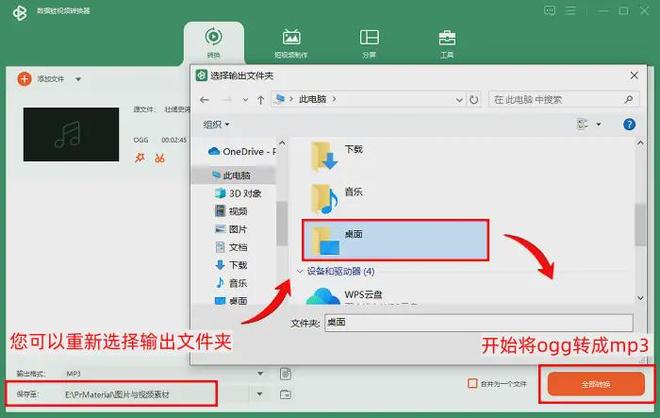Viewport: 660px width, 418px height.
Task: Expand view options dropdown arrow
Action: (x=599, y=124)
